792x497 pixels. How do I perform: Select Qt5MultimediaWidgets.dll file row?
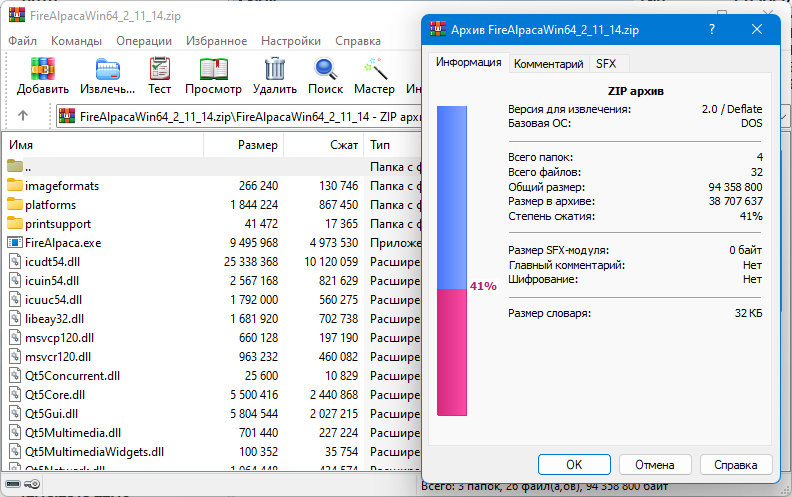click(x=212, y=452)
